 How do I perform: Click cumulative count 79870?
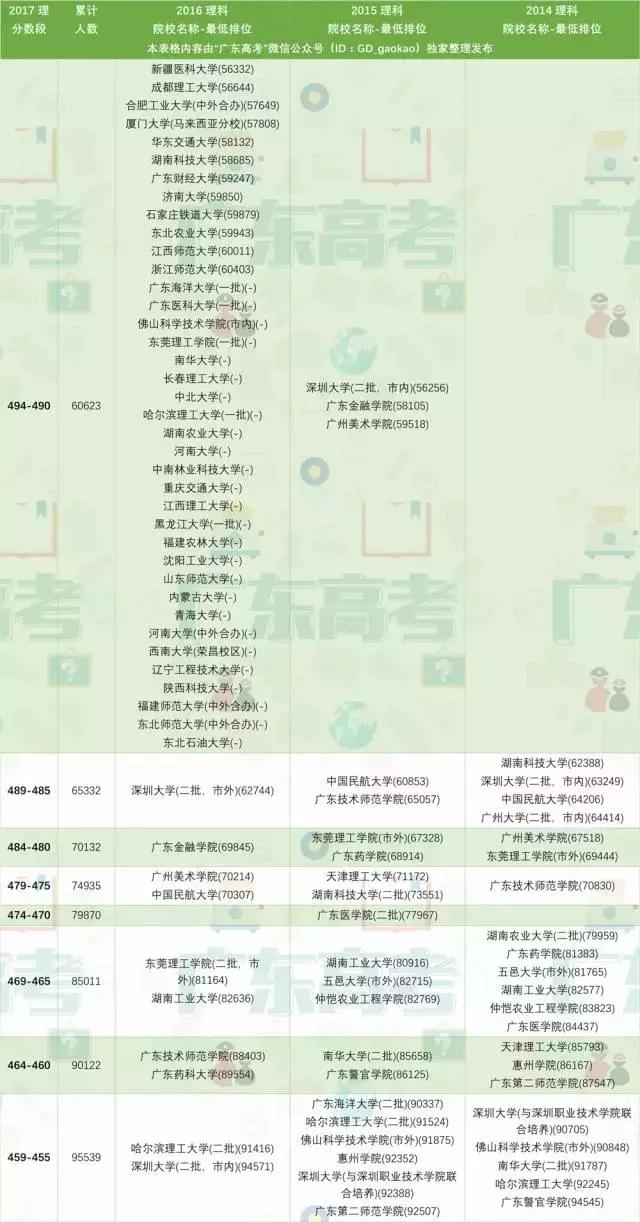[86, 914]
